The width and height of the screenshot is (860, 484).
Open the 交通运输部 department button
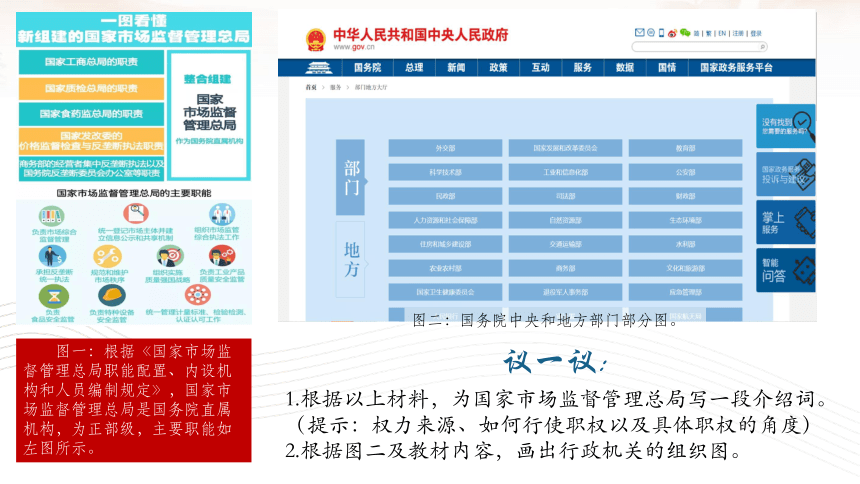pos(565,244)
